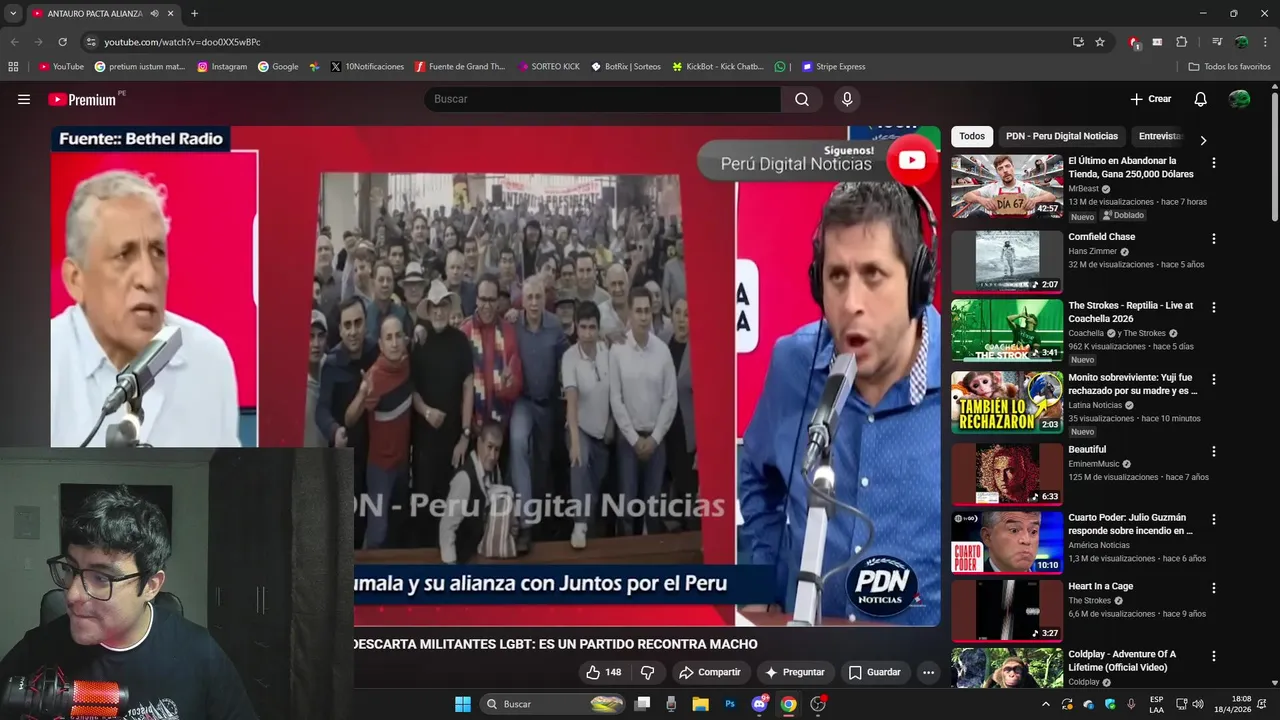Open more actions three-dot menu under video

coord(928,672)
